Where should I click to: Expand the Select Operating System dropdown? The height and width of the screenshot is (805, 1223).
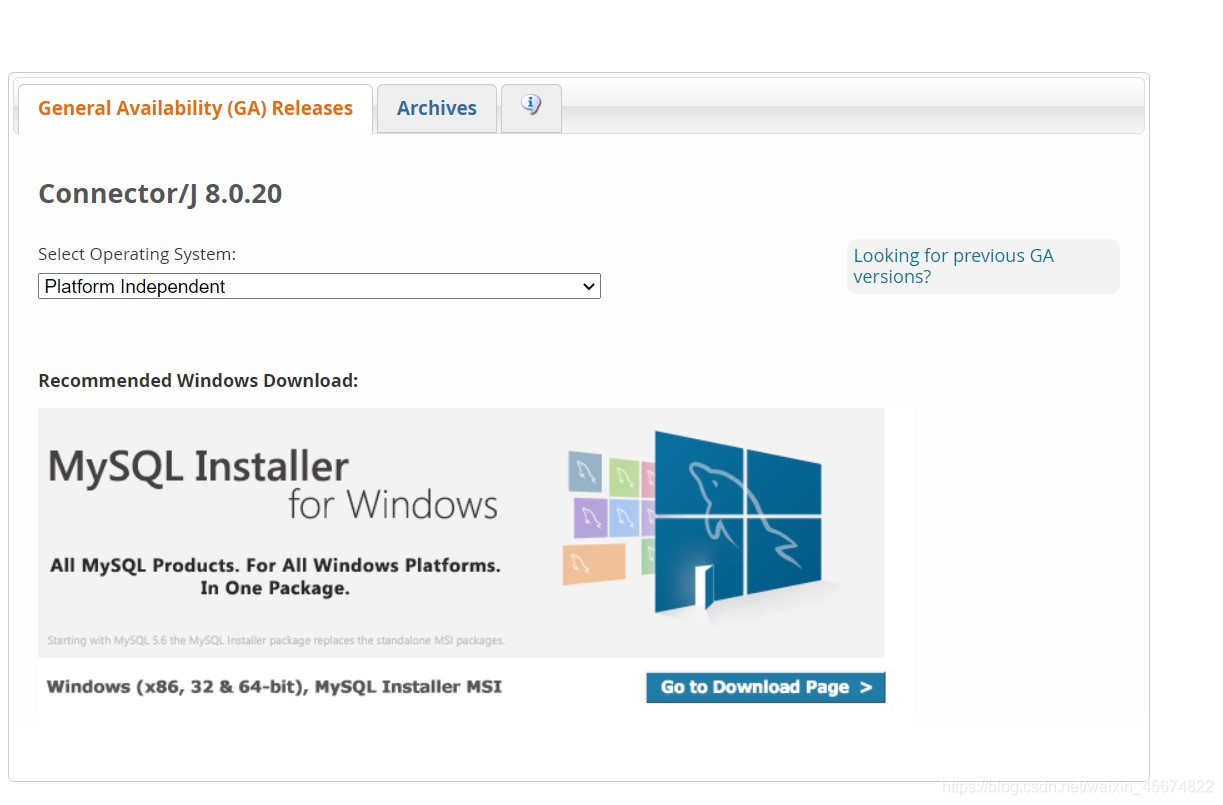coord(319,286)
